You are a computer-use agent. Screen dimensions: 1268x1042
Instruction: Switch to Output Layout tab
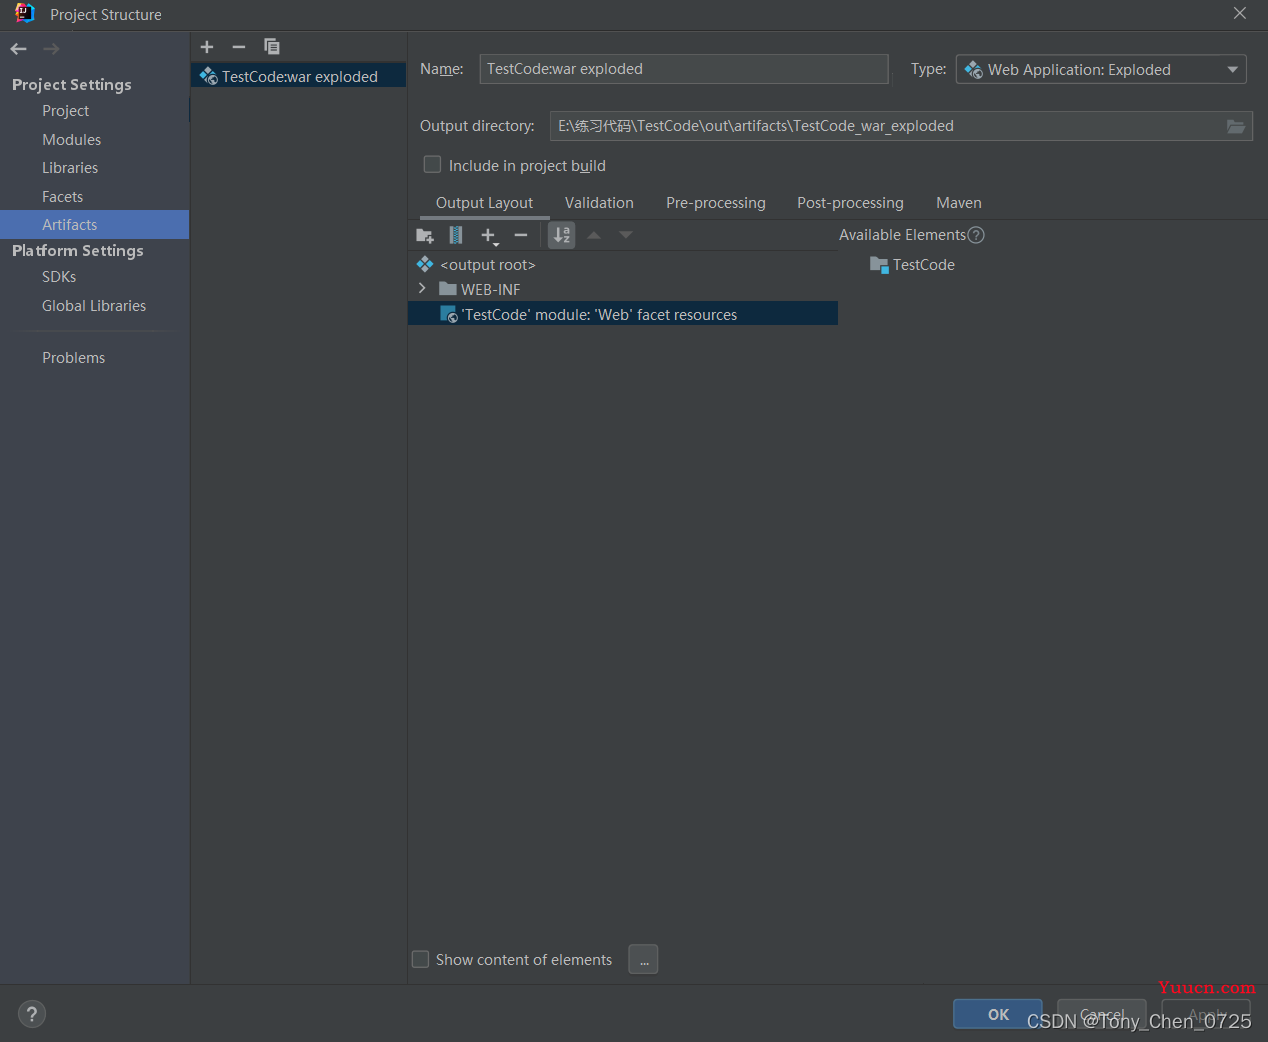point(484,203)
